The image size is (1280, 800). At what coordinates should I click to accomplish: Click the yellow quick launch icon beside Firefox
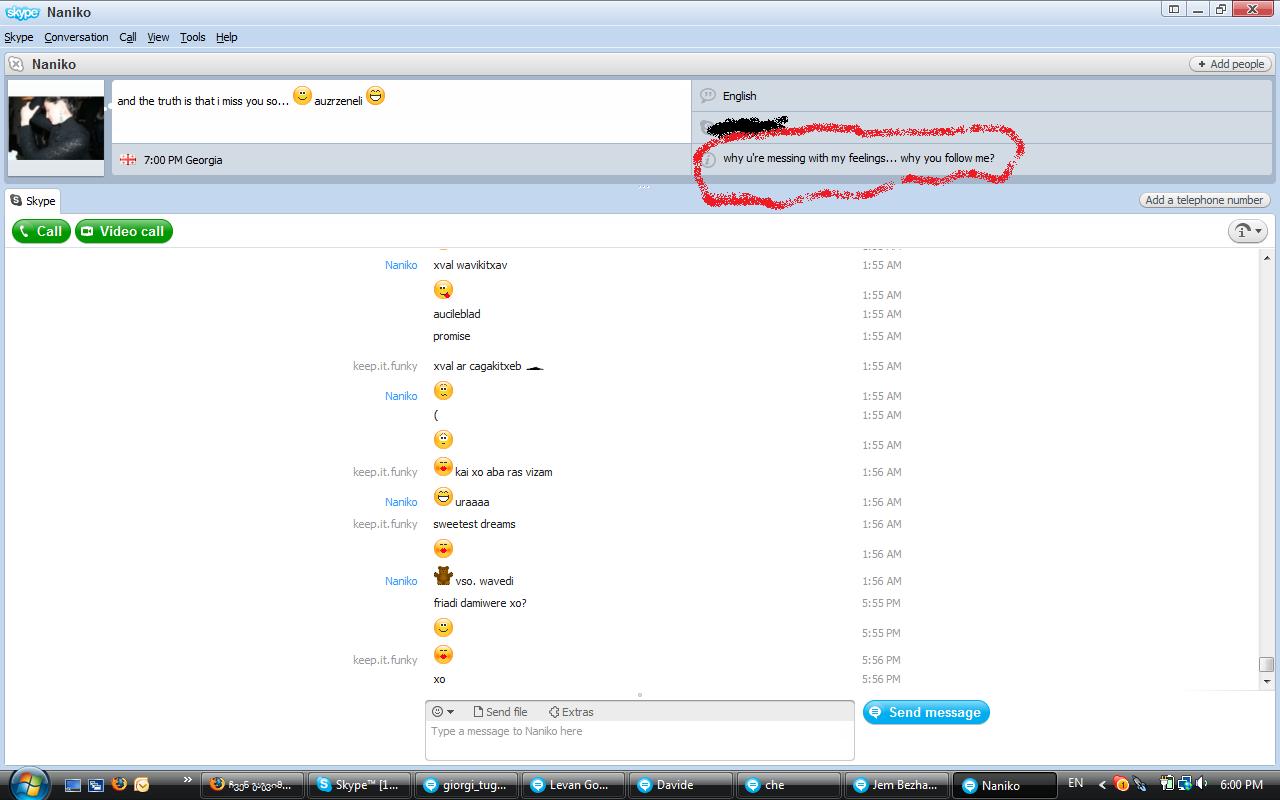pos(142,785)
